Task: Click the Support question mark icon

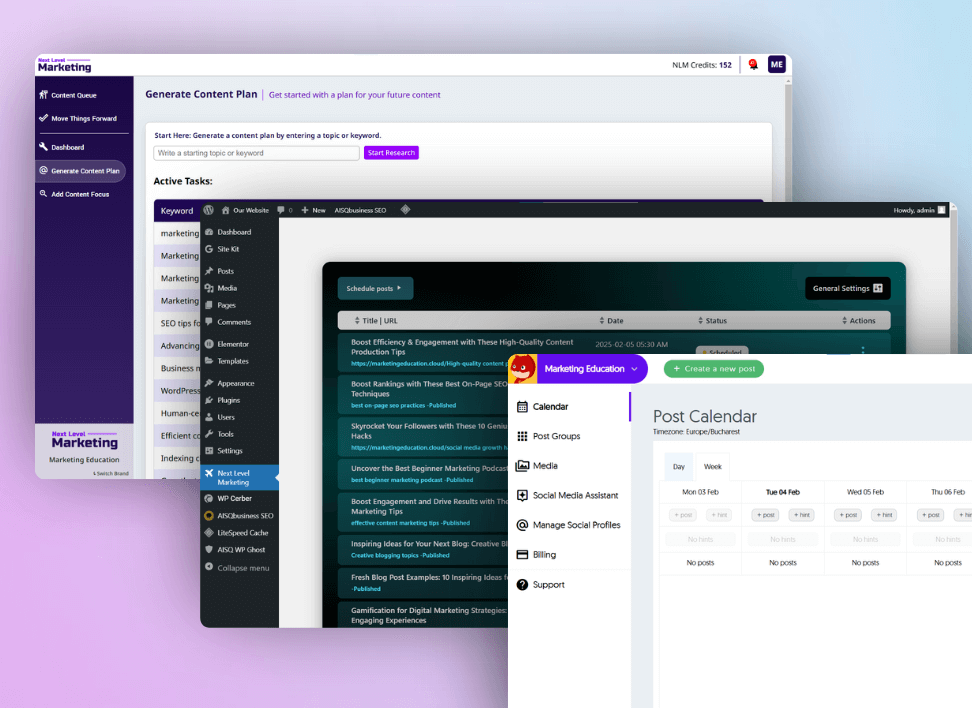Action: point(522,584)
